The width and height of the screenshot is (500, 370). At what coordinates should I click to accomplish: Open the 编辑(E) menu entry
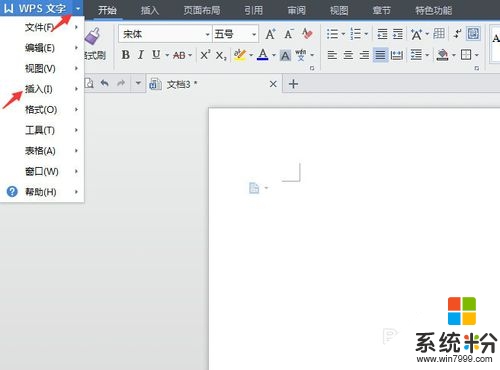[42, 48]
